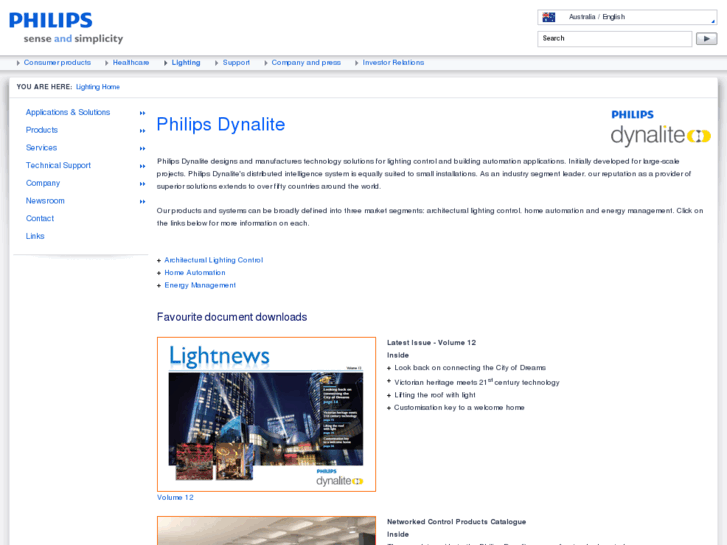The height and width of the screenshot is (545, 727).
Task: Click the Philips Dynalite logo
Action: (660, 128)
